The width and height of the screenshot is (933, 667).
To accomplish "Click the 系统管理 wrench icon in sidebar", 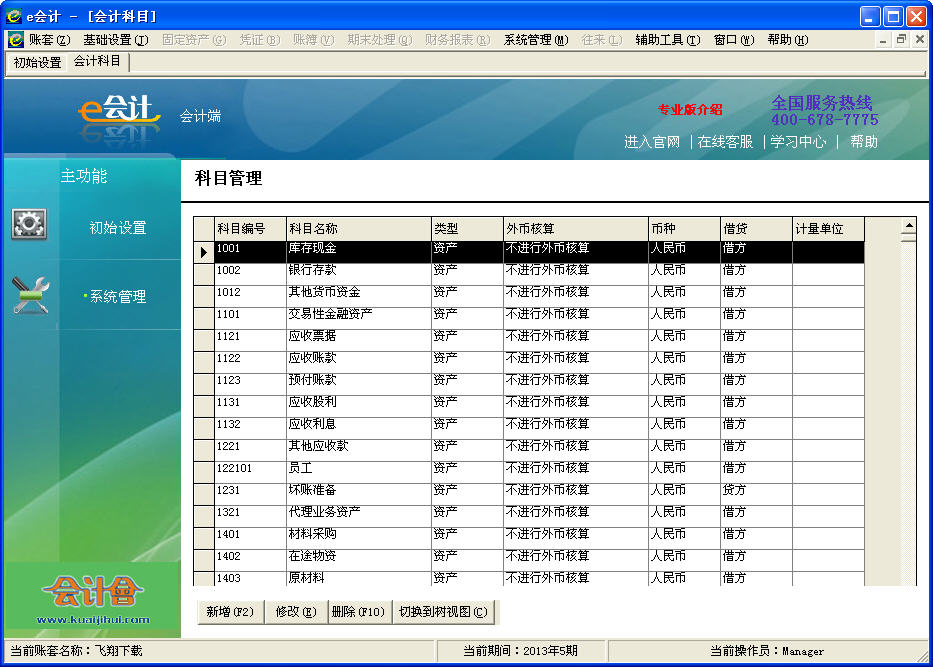I will pyautogui.click(x=29, y=291).
